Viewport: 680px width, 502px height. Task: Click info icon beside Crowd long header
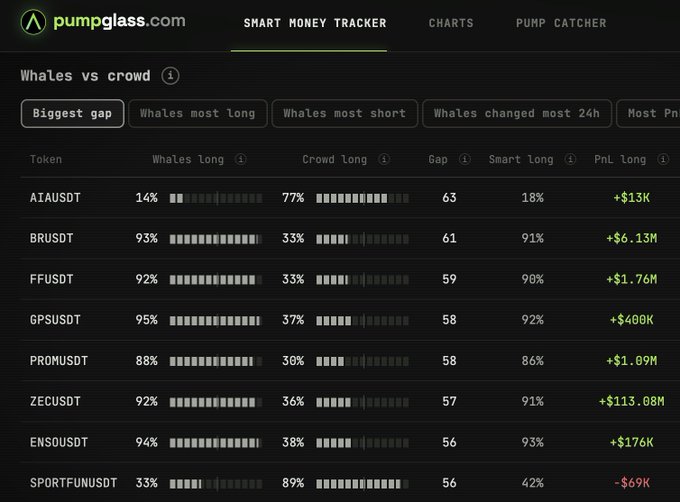384,159
